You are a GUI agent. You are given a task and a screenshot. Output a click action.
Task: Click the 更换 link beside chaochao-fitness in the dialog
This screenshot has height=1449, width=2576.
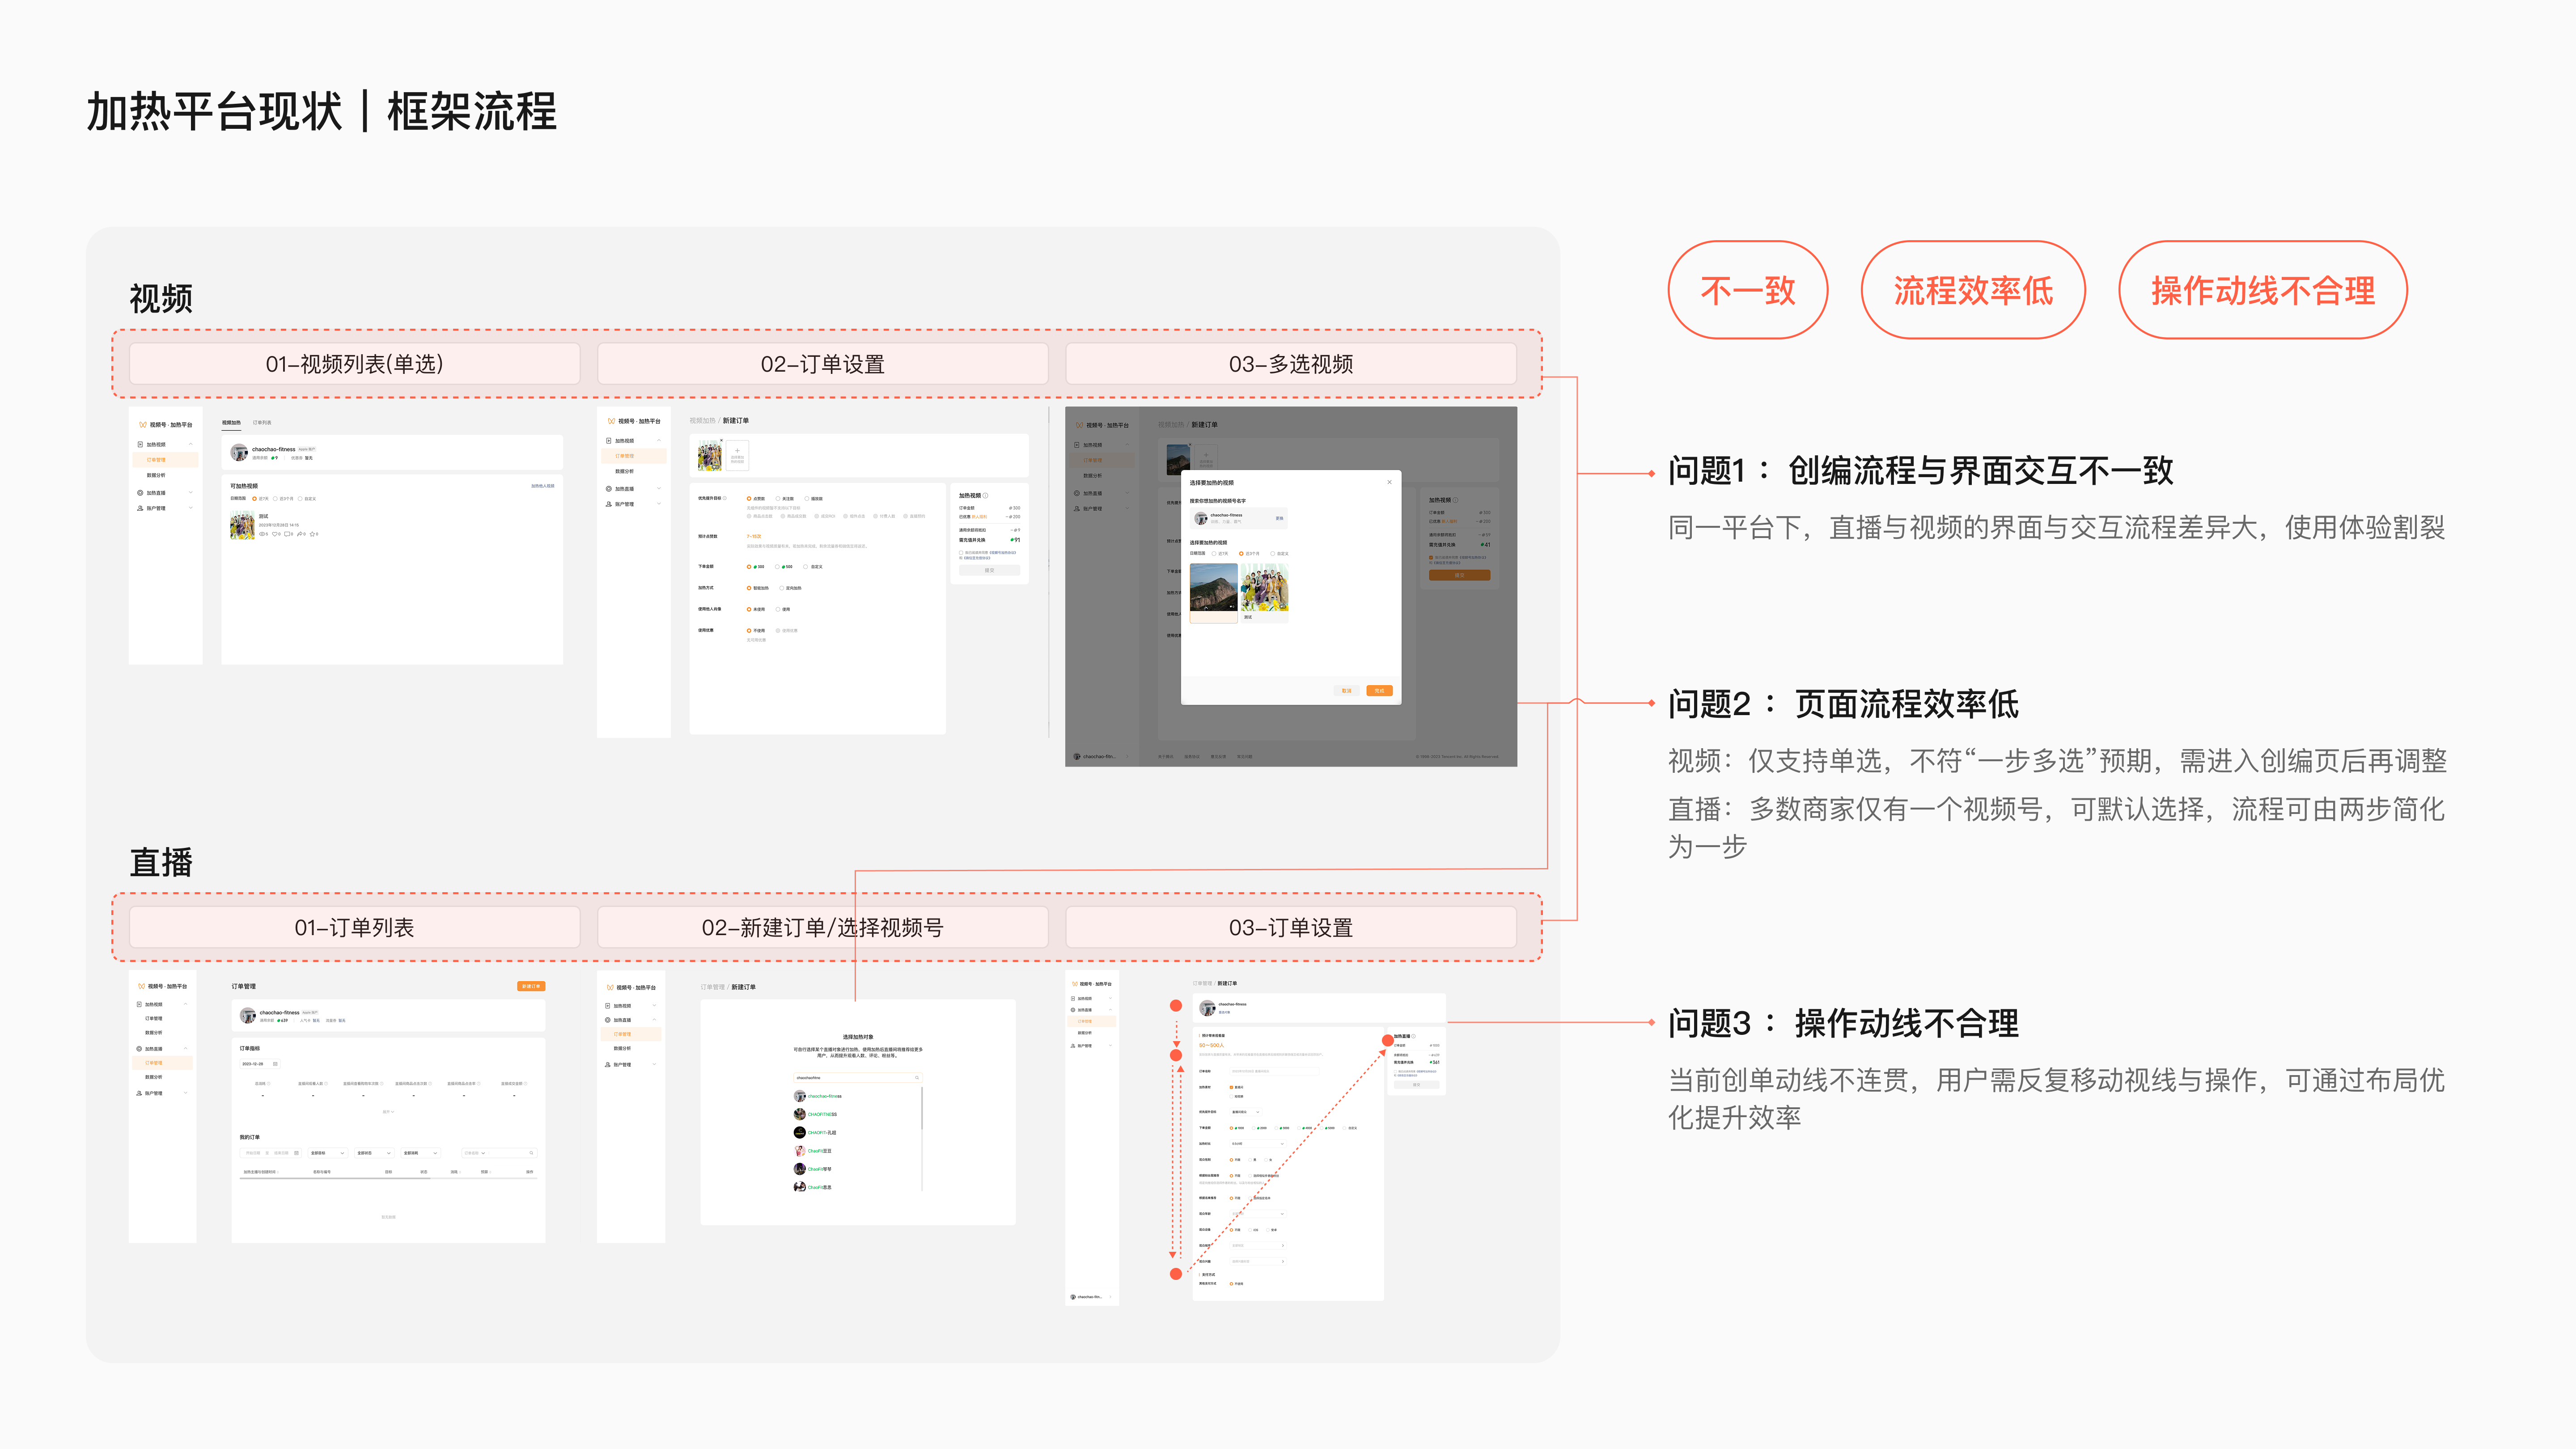[x=1279, y=518]
